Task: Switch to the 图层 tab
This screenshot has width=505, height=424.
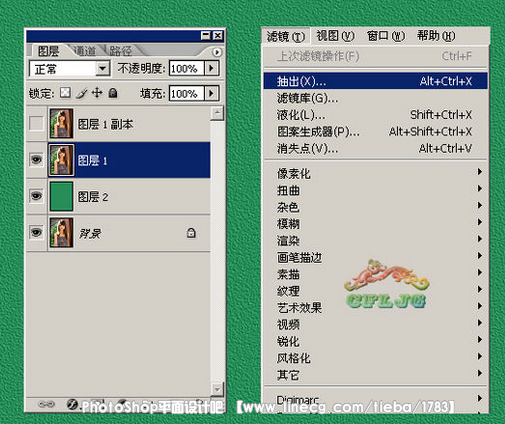Action: coord(49,51)
